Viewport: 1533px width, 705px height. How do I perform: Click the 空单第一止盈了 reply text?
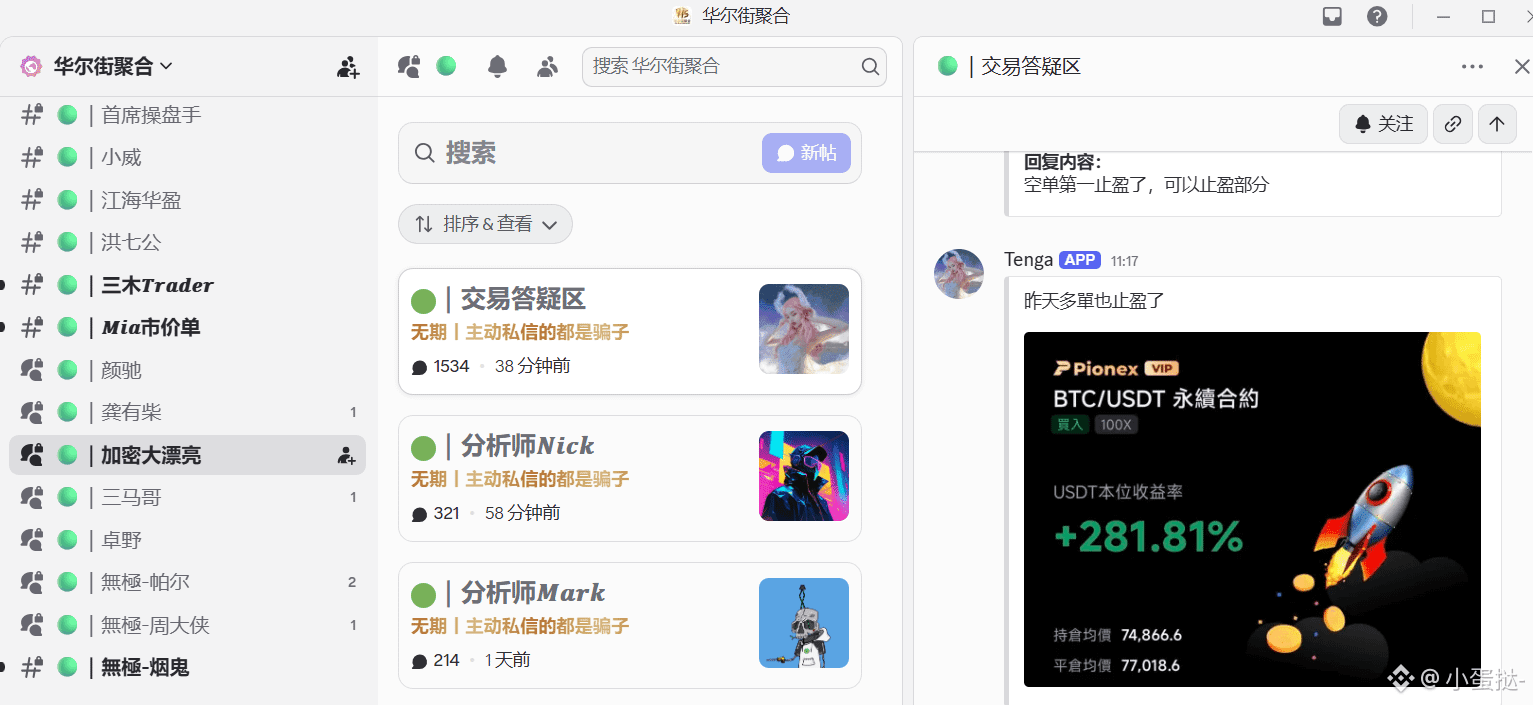1147,184
